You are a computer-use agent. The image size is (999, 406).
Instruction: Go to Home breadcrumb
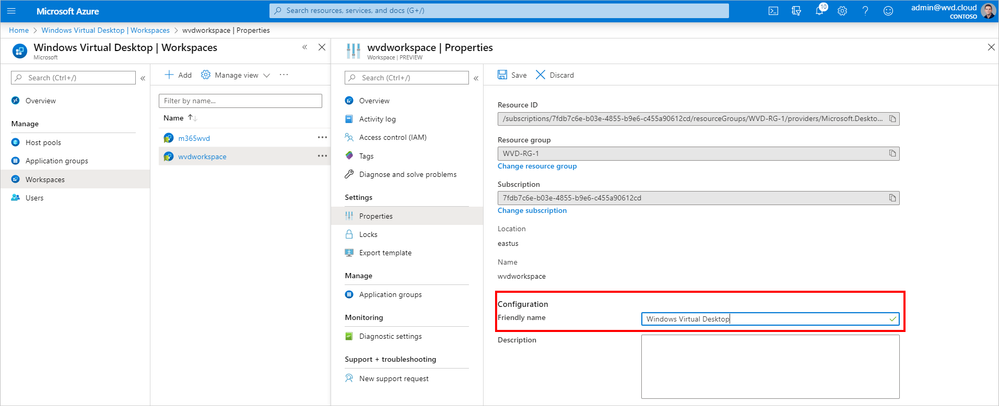click(x=18, y=30)
